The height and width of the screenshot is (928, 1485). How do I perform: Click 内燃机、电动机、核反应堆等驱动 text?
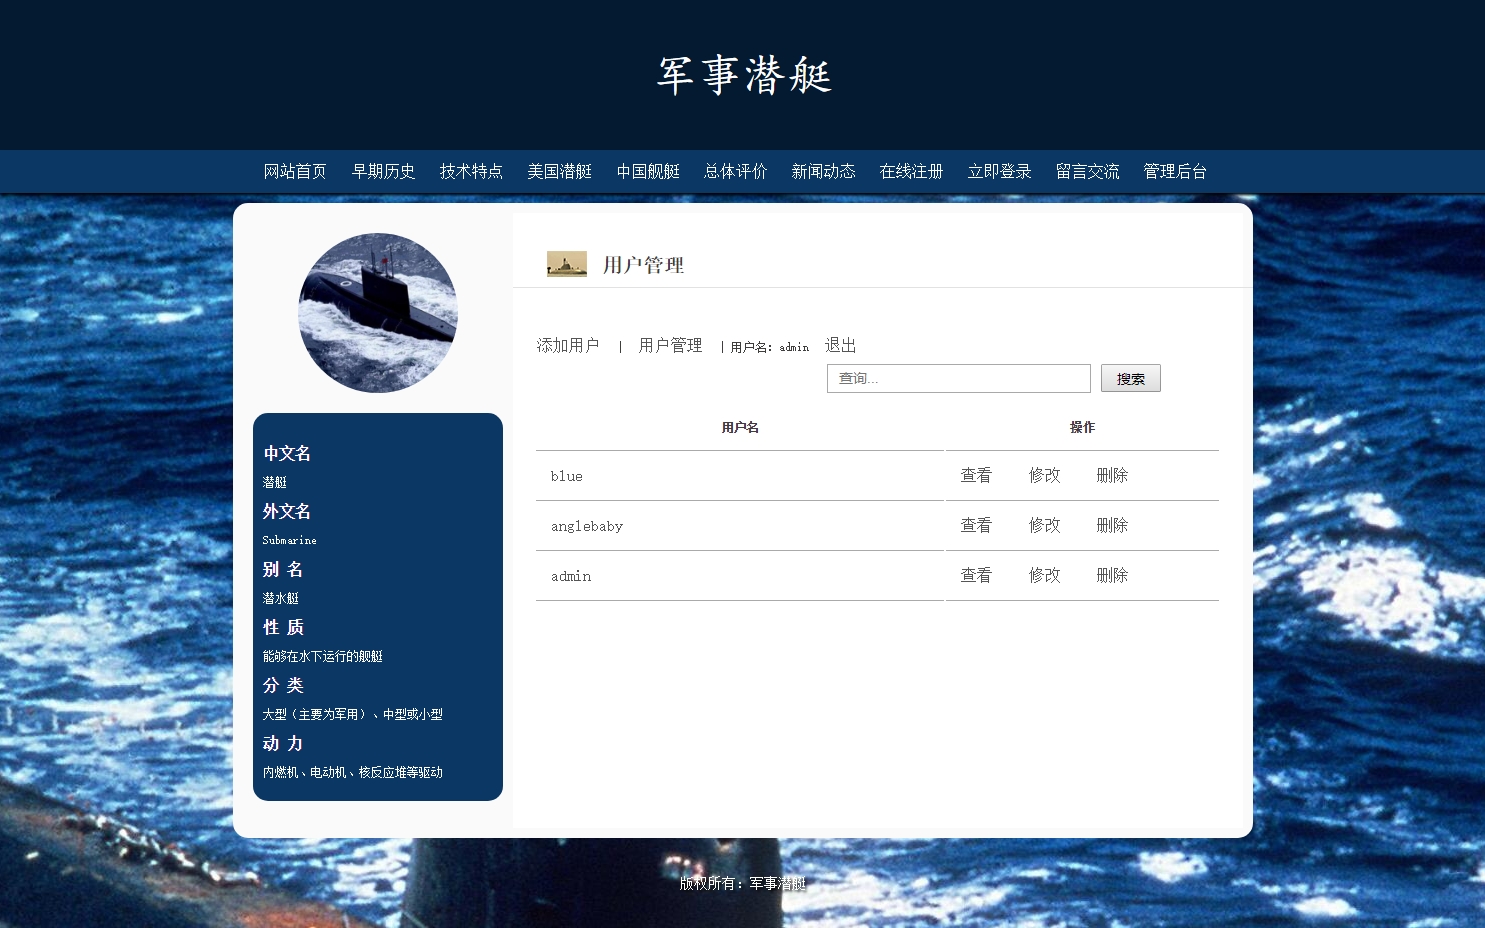coord(352,772)
